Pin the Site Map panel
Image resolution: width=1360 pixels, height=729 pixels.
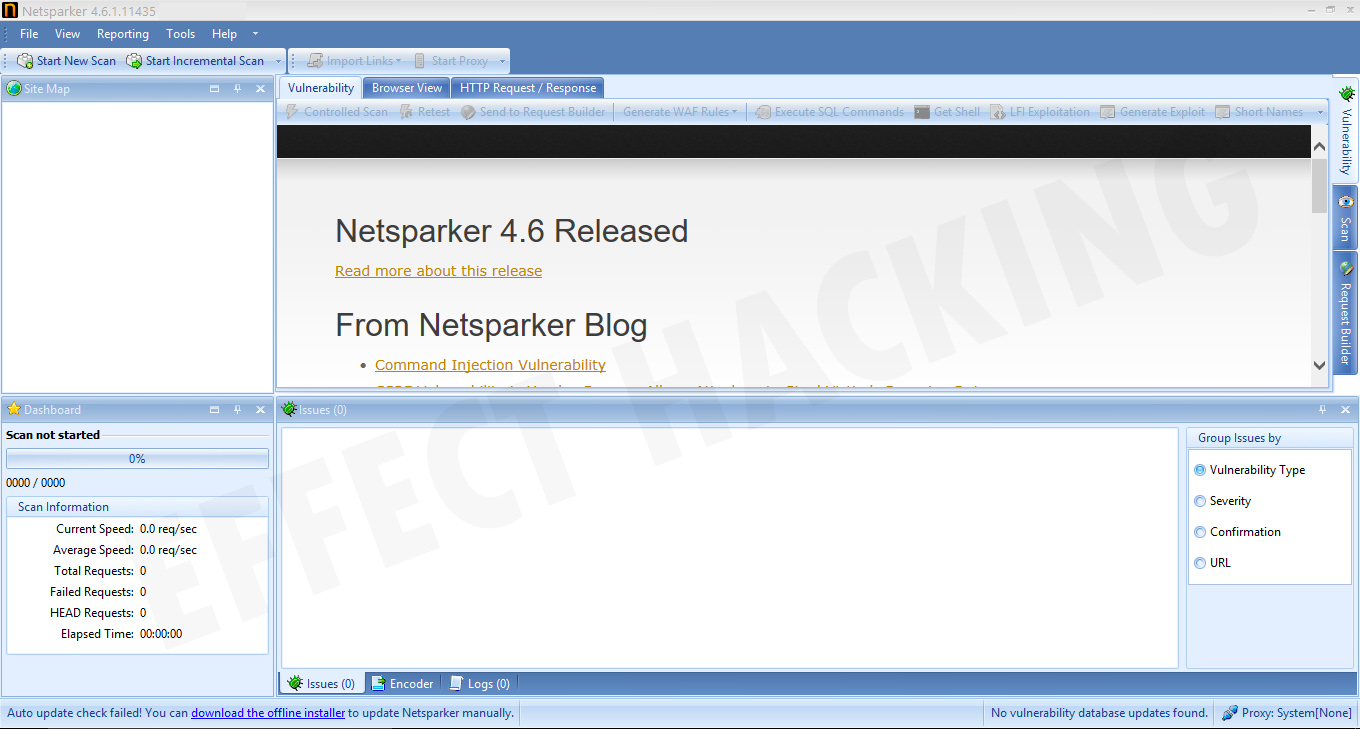238,89
